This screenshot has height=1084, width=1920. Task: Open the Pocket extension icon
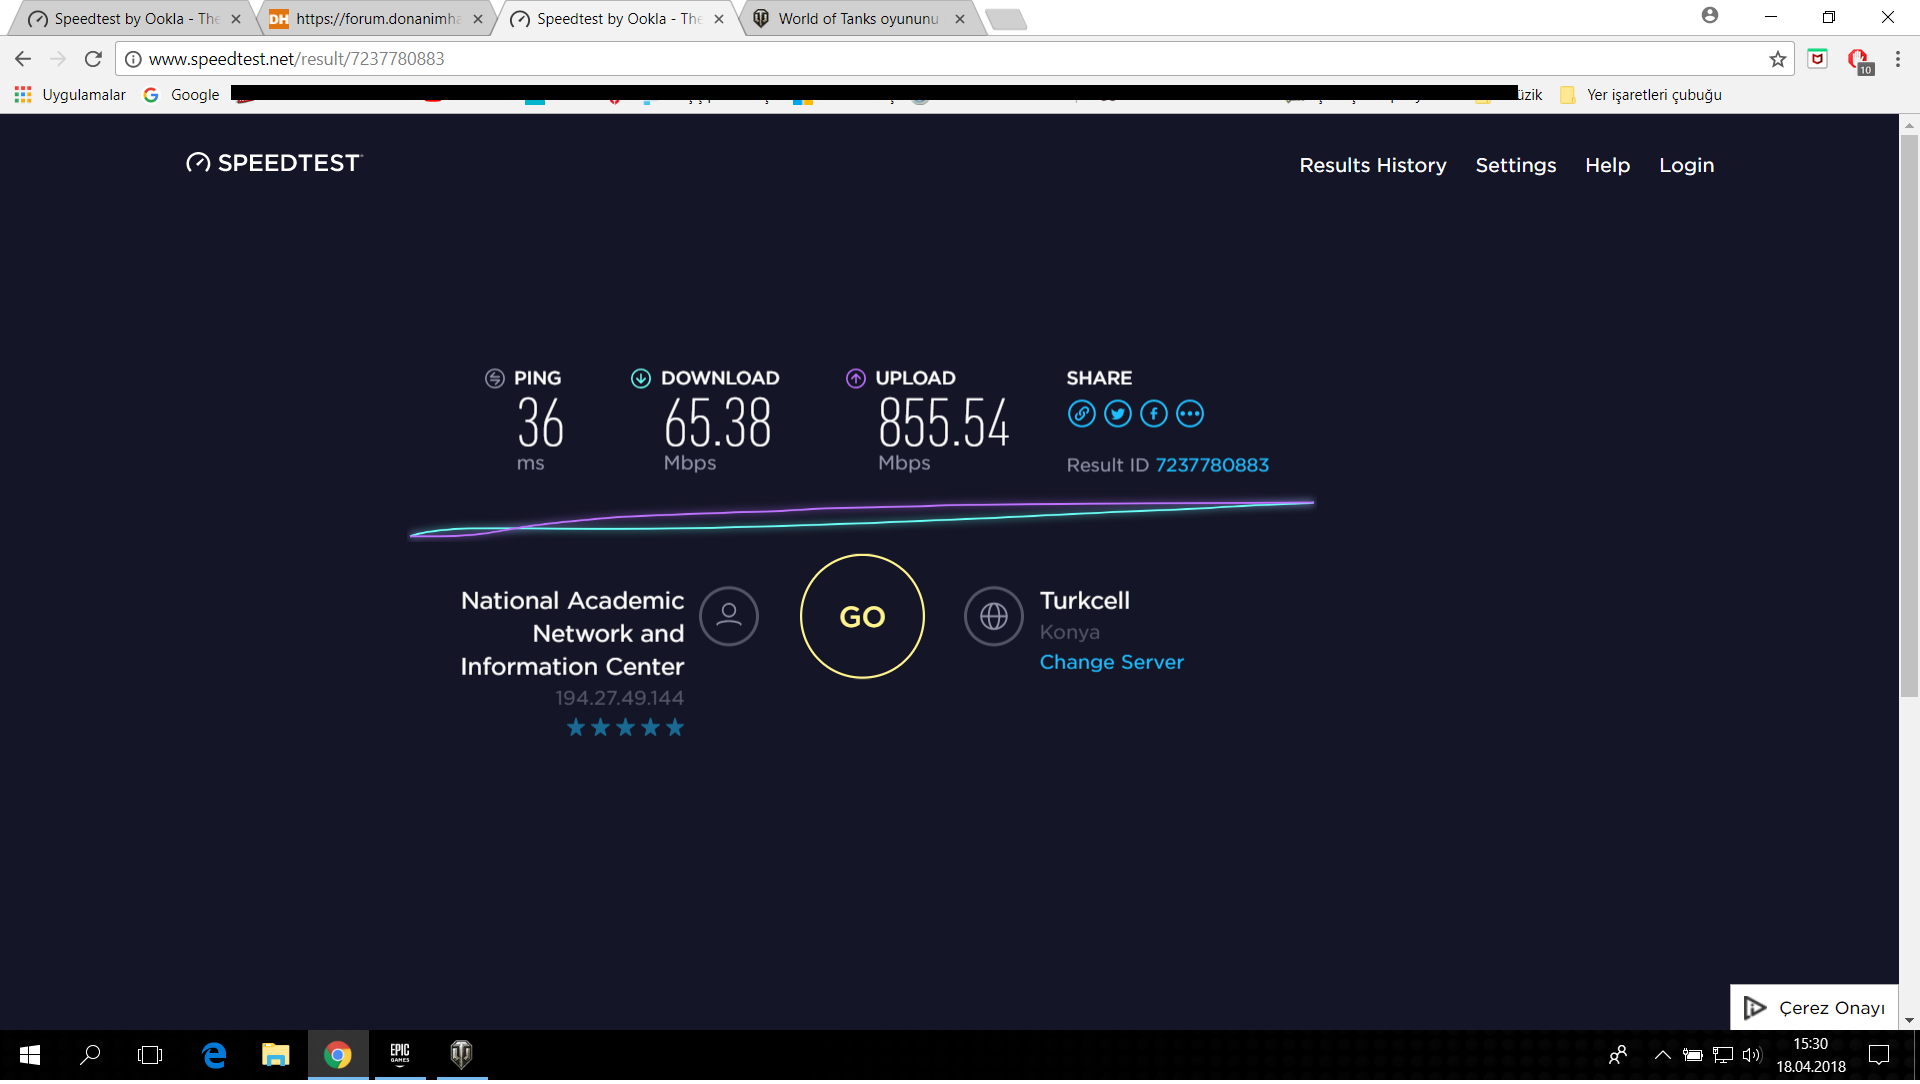pos(1818,59)
